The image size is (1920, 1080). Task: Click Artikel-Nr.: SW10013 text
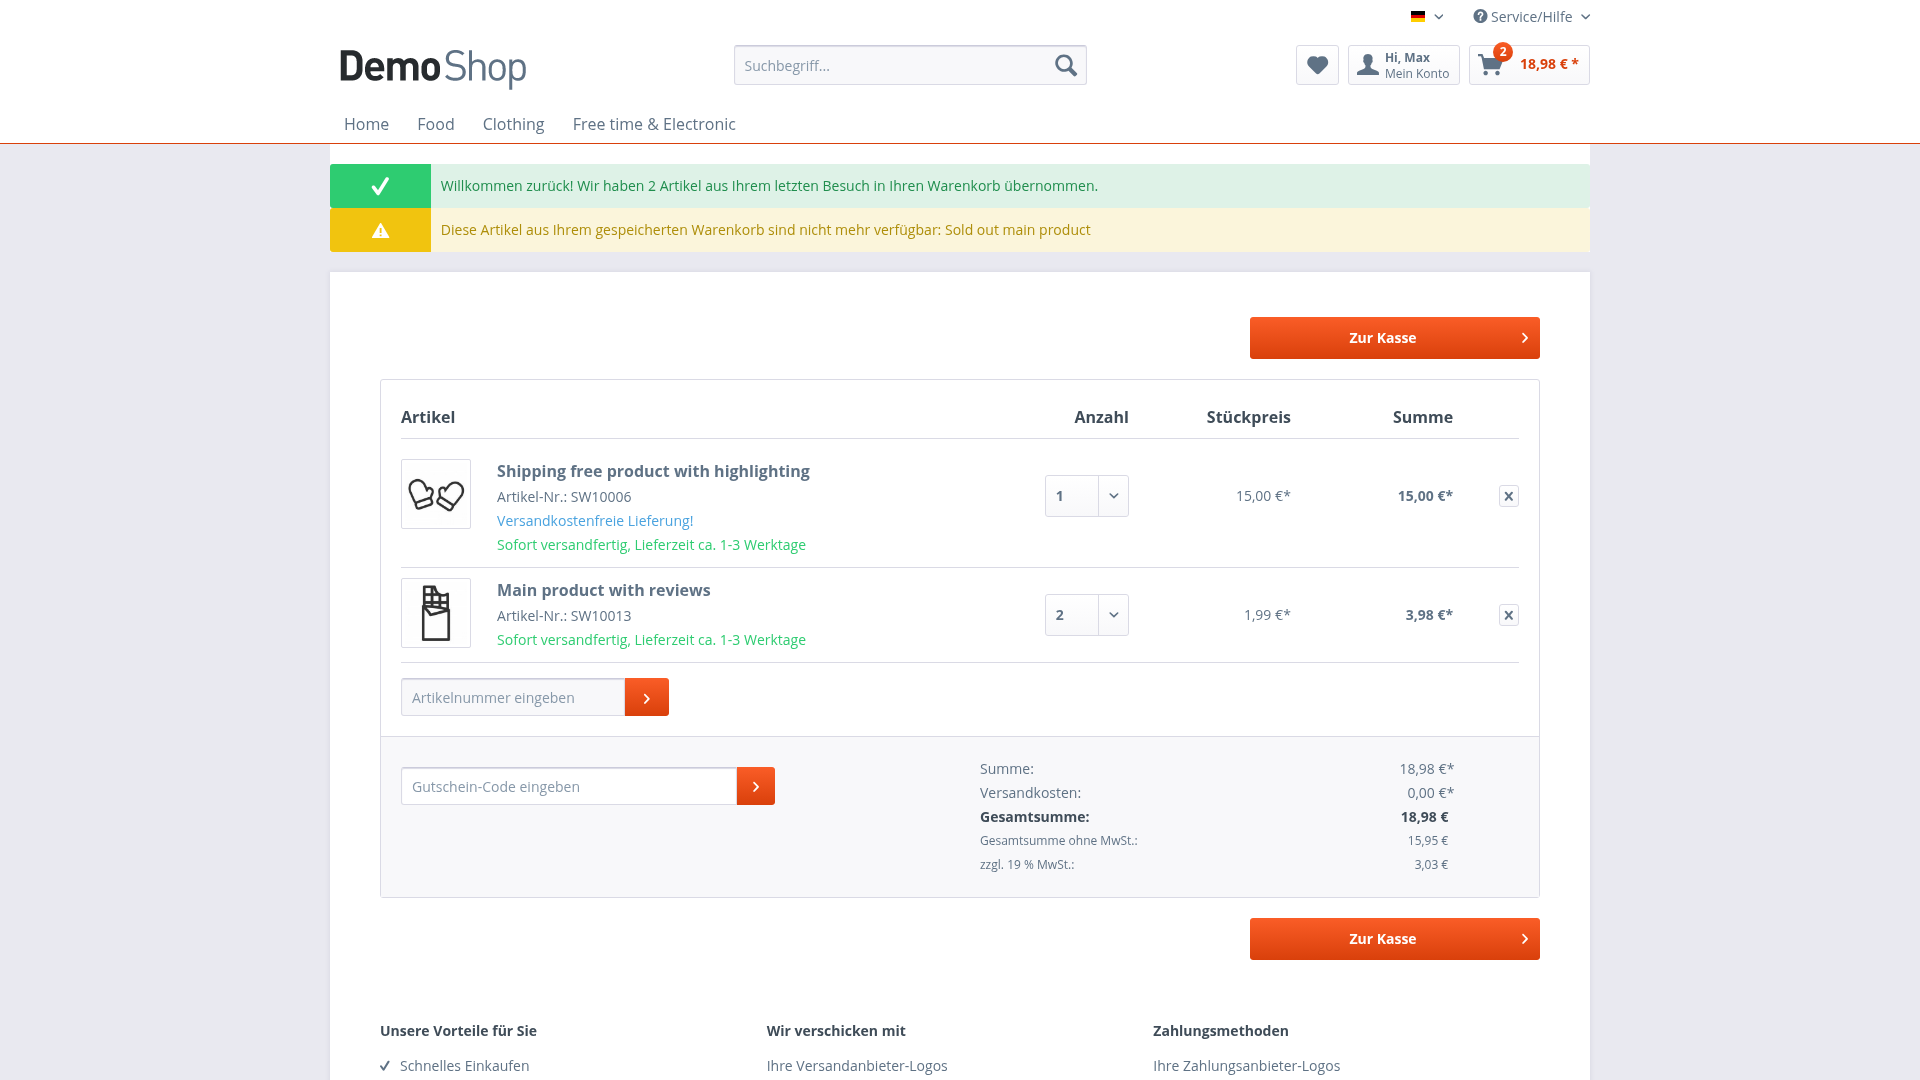click(x=564, y=616)
